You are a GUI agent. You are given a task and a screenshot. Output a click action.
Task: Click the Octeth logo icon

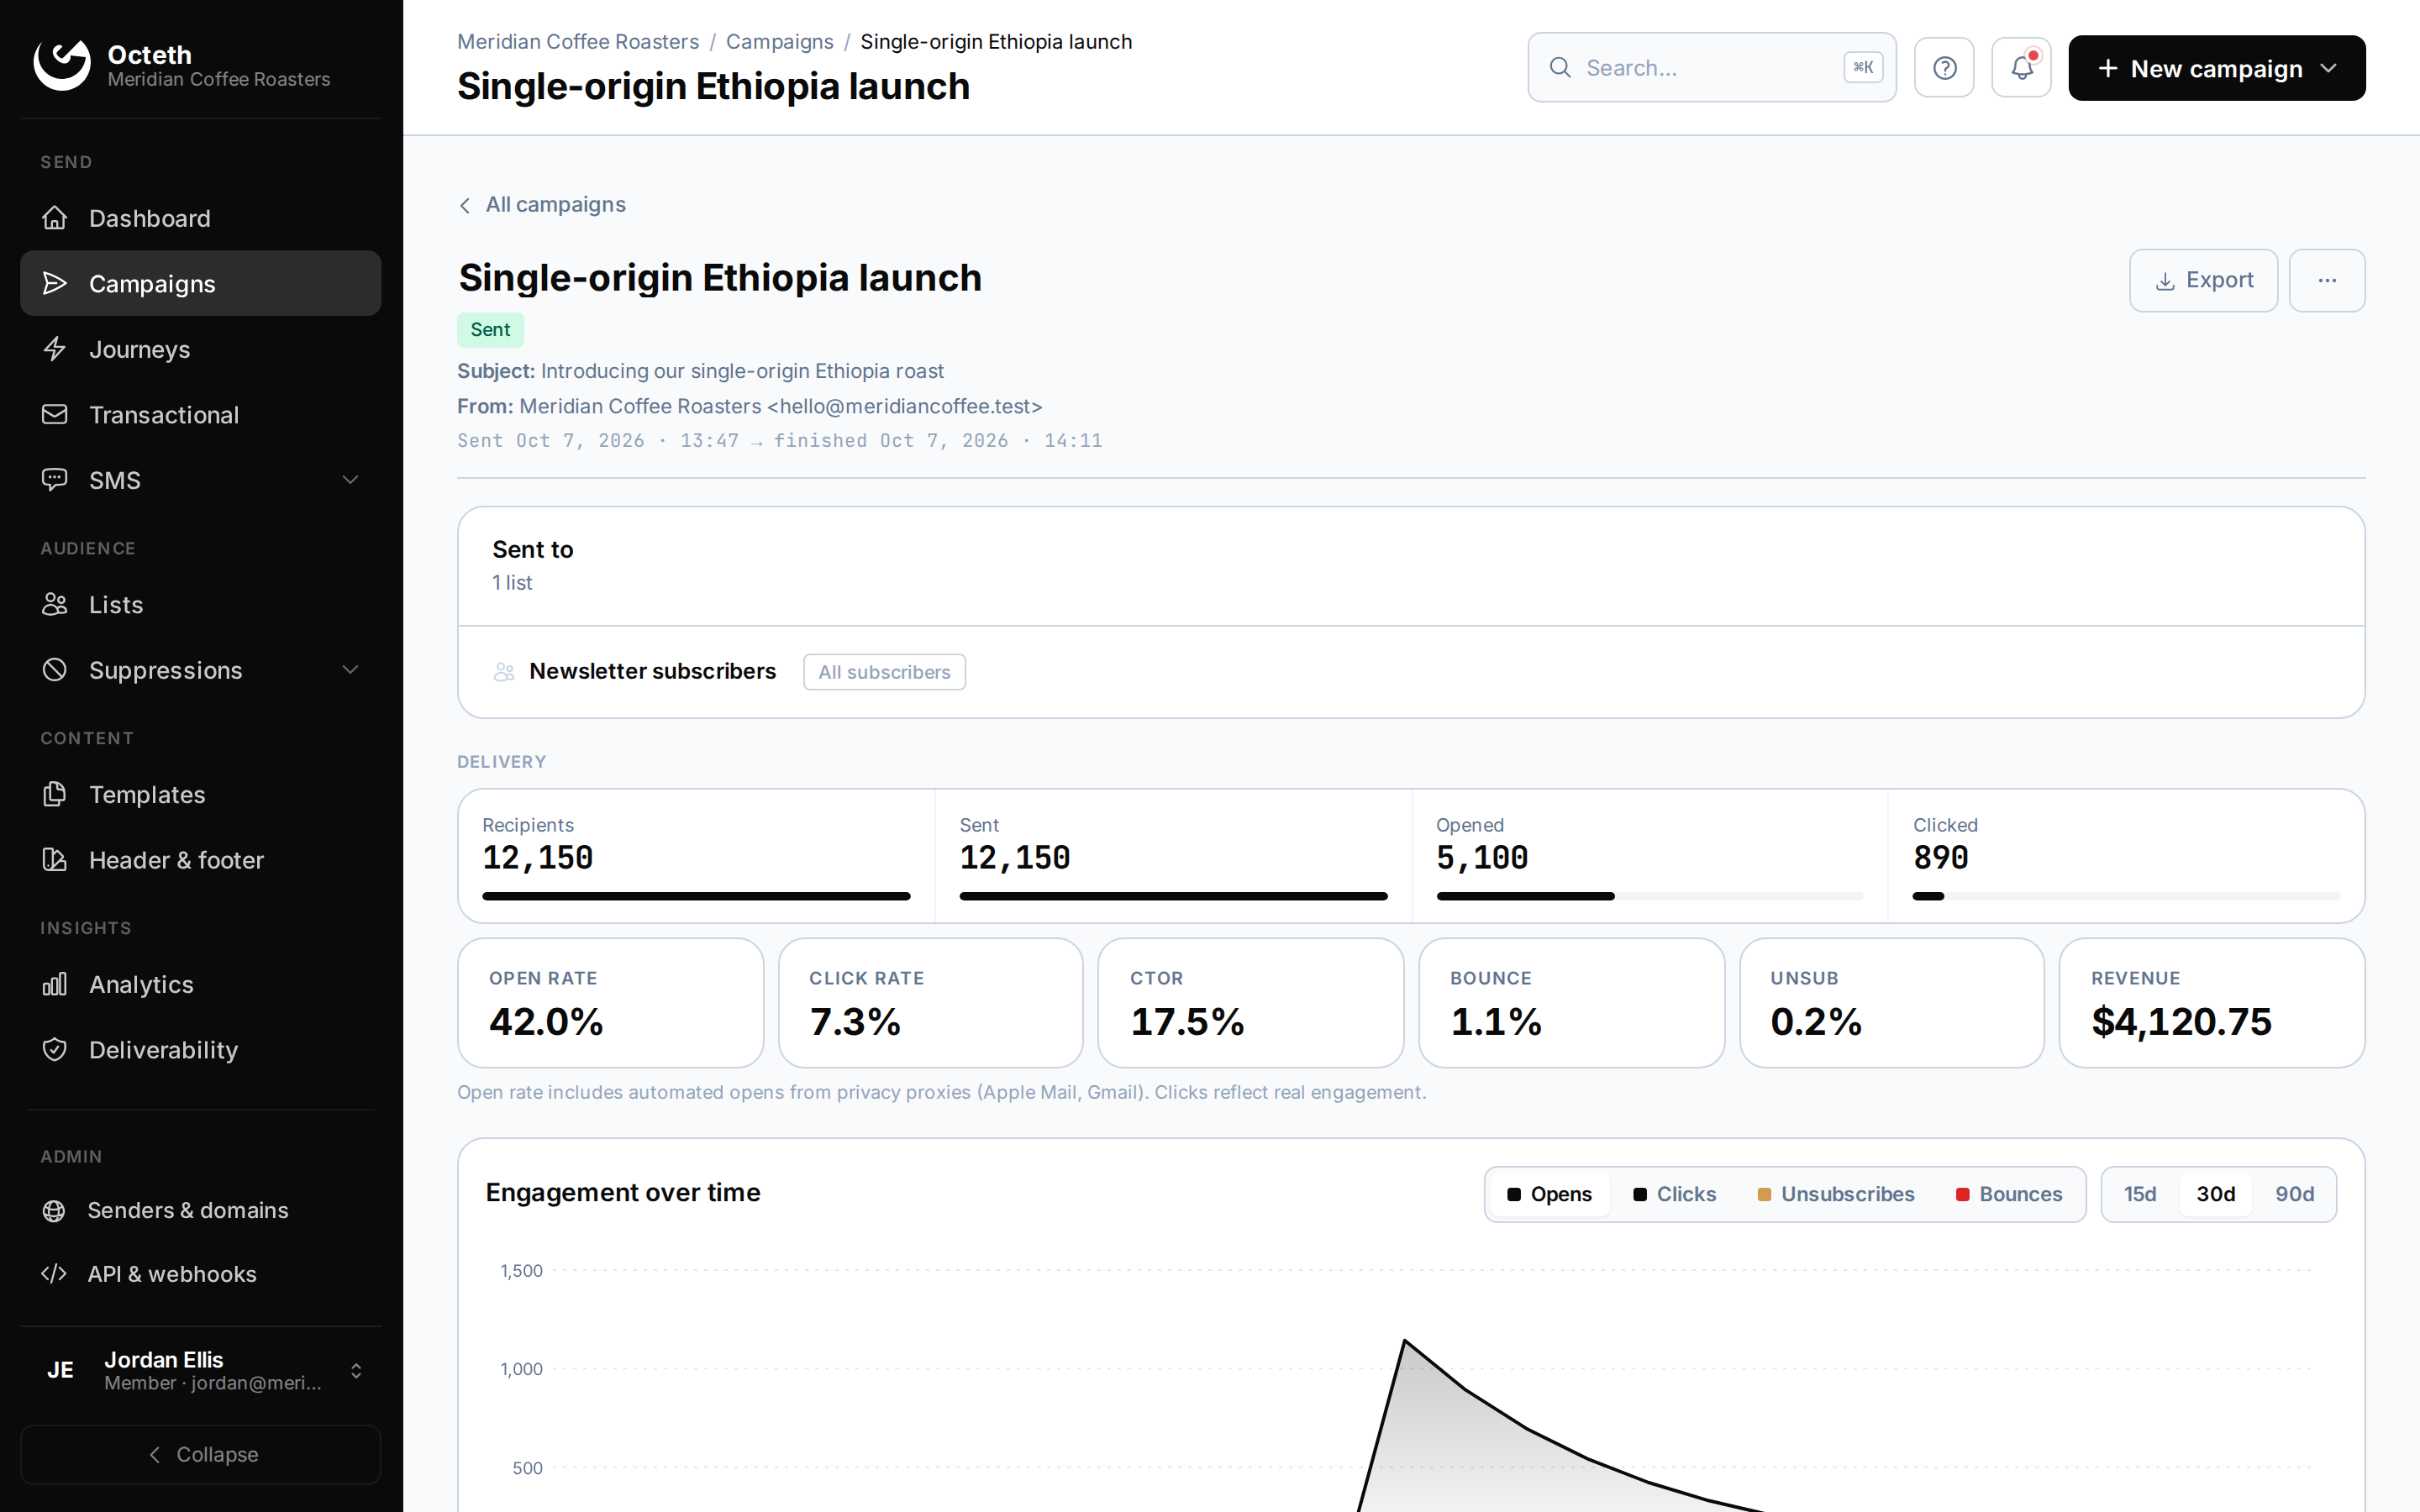(x=62, y=65)
